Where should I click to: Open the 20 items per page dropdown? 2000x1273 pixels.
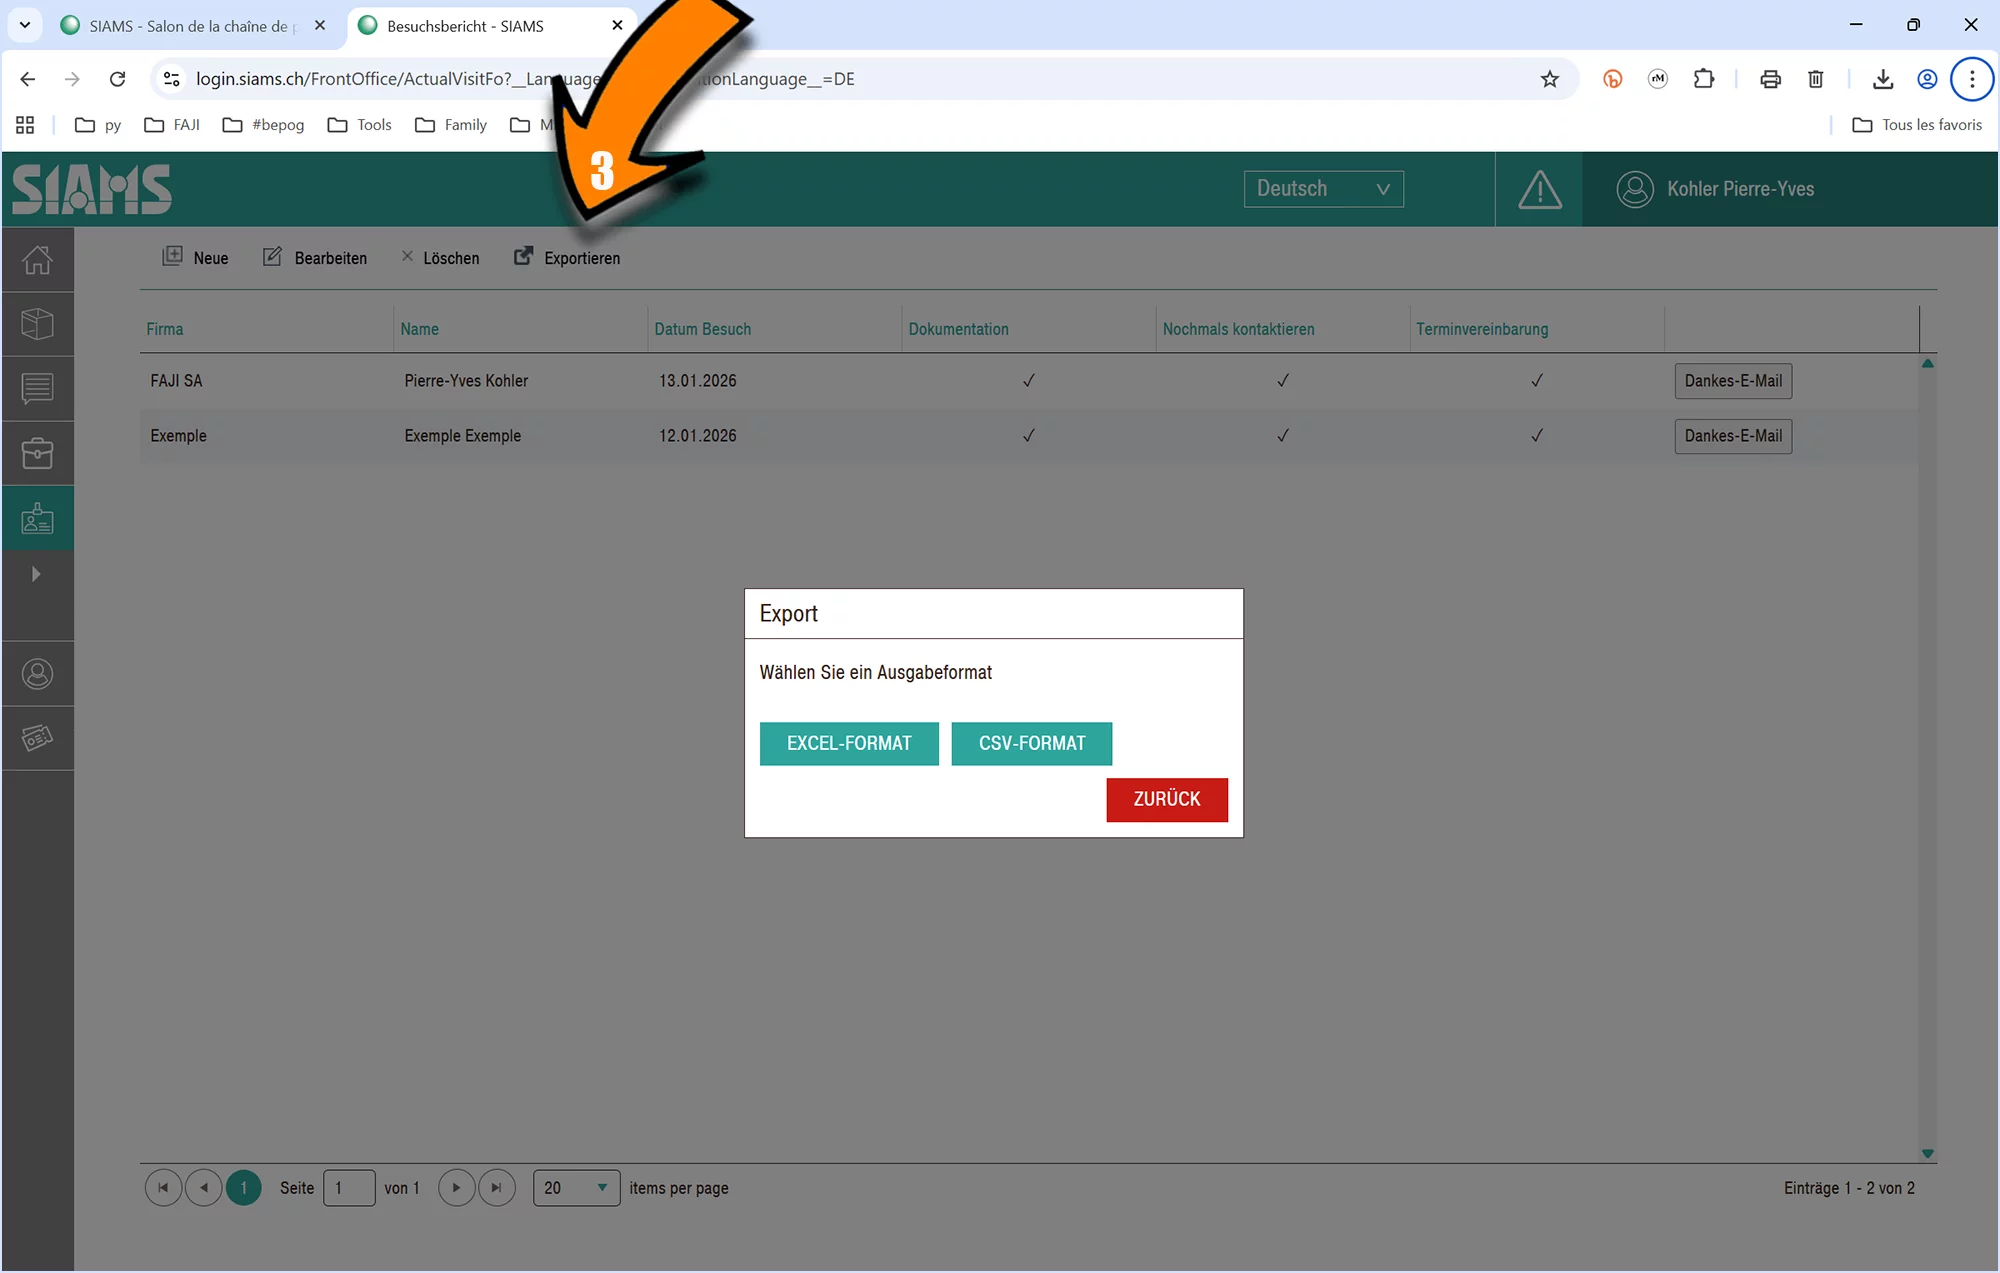[576, 1188]
